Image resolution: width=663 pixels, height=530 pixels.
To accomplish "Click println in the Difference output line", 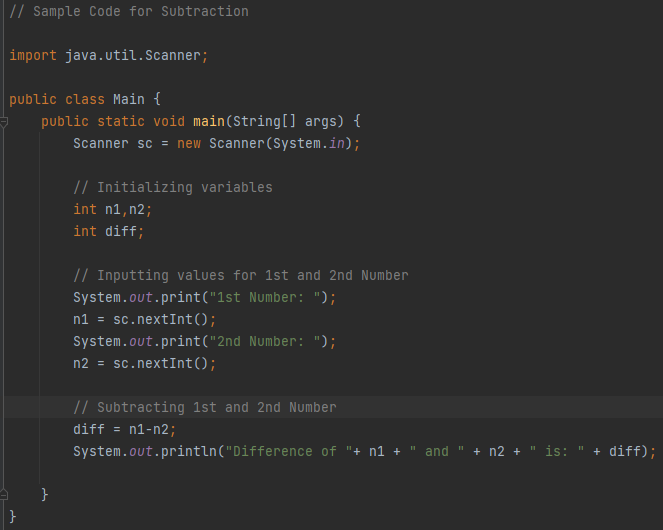I will pos(189,451).
